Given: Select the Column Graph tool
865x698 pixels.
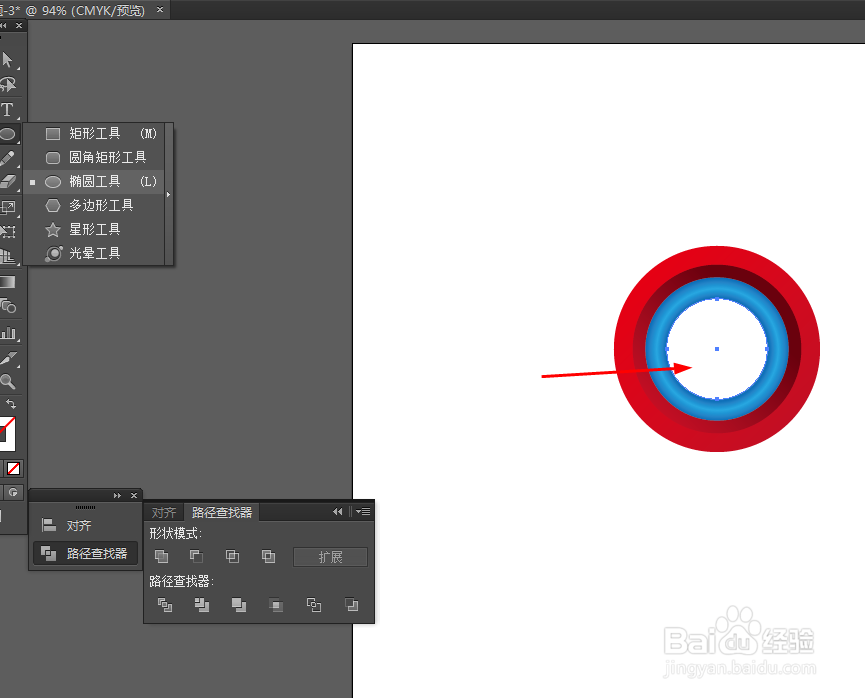Looking at the screenshot, I should 7,333.
